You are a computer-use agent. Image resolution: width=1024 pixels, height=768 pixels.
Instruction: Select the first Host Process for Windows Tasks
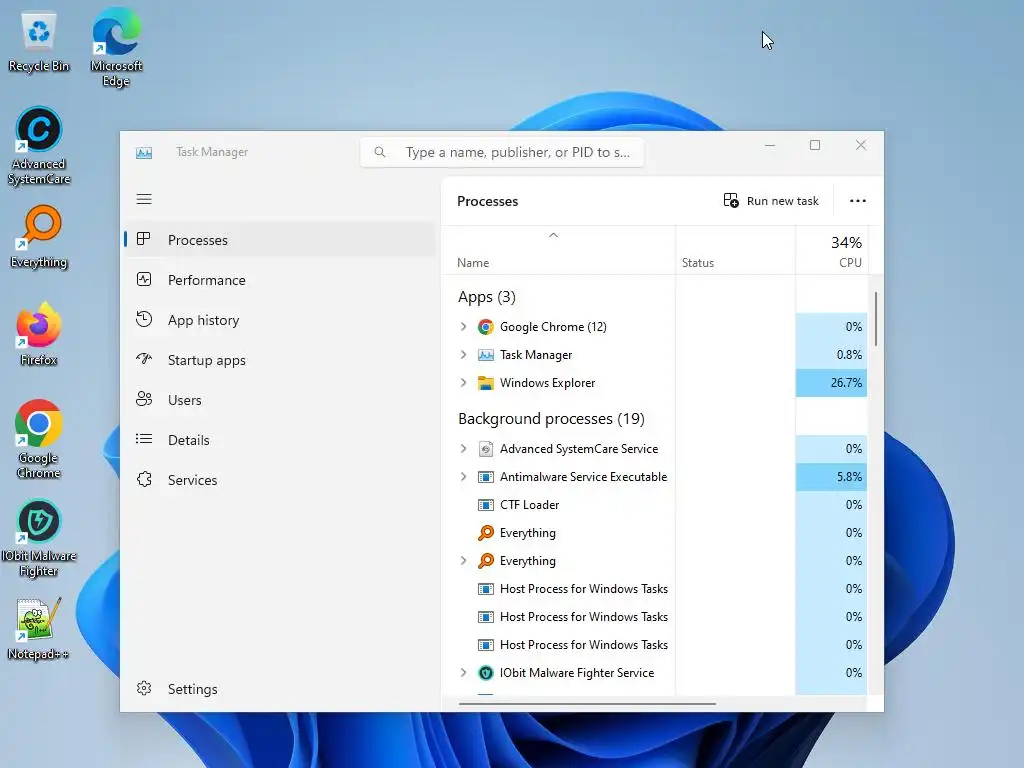click(x=654, y=589)
